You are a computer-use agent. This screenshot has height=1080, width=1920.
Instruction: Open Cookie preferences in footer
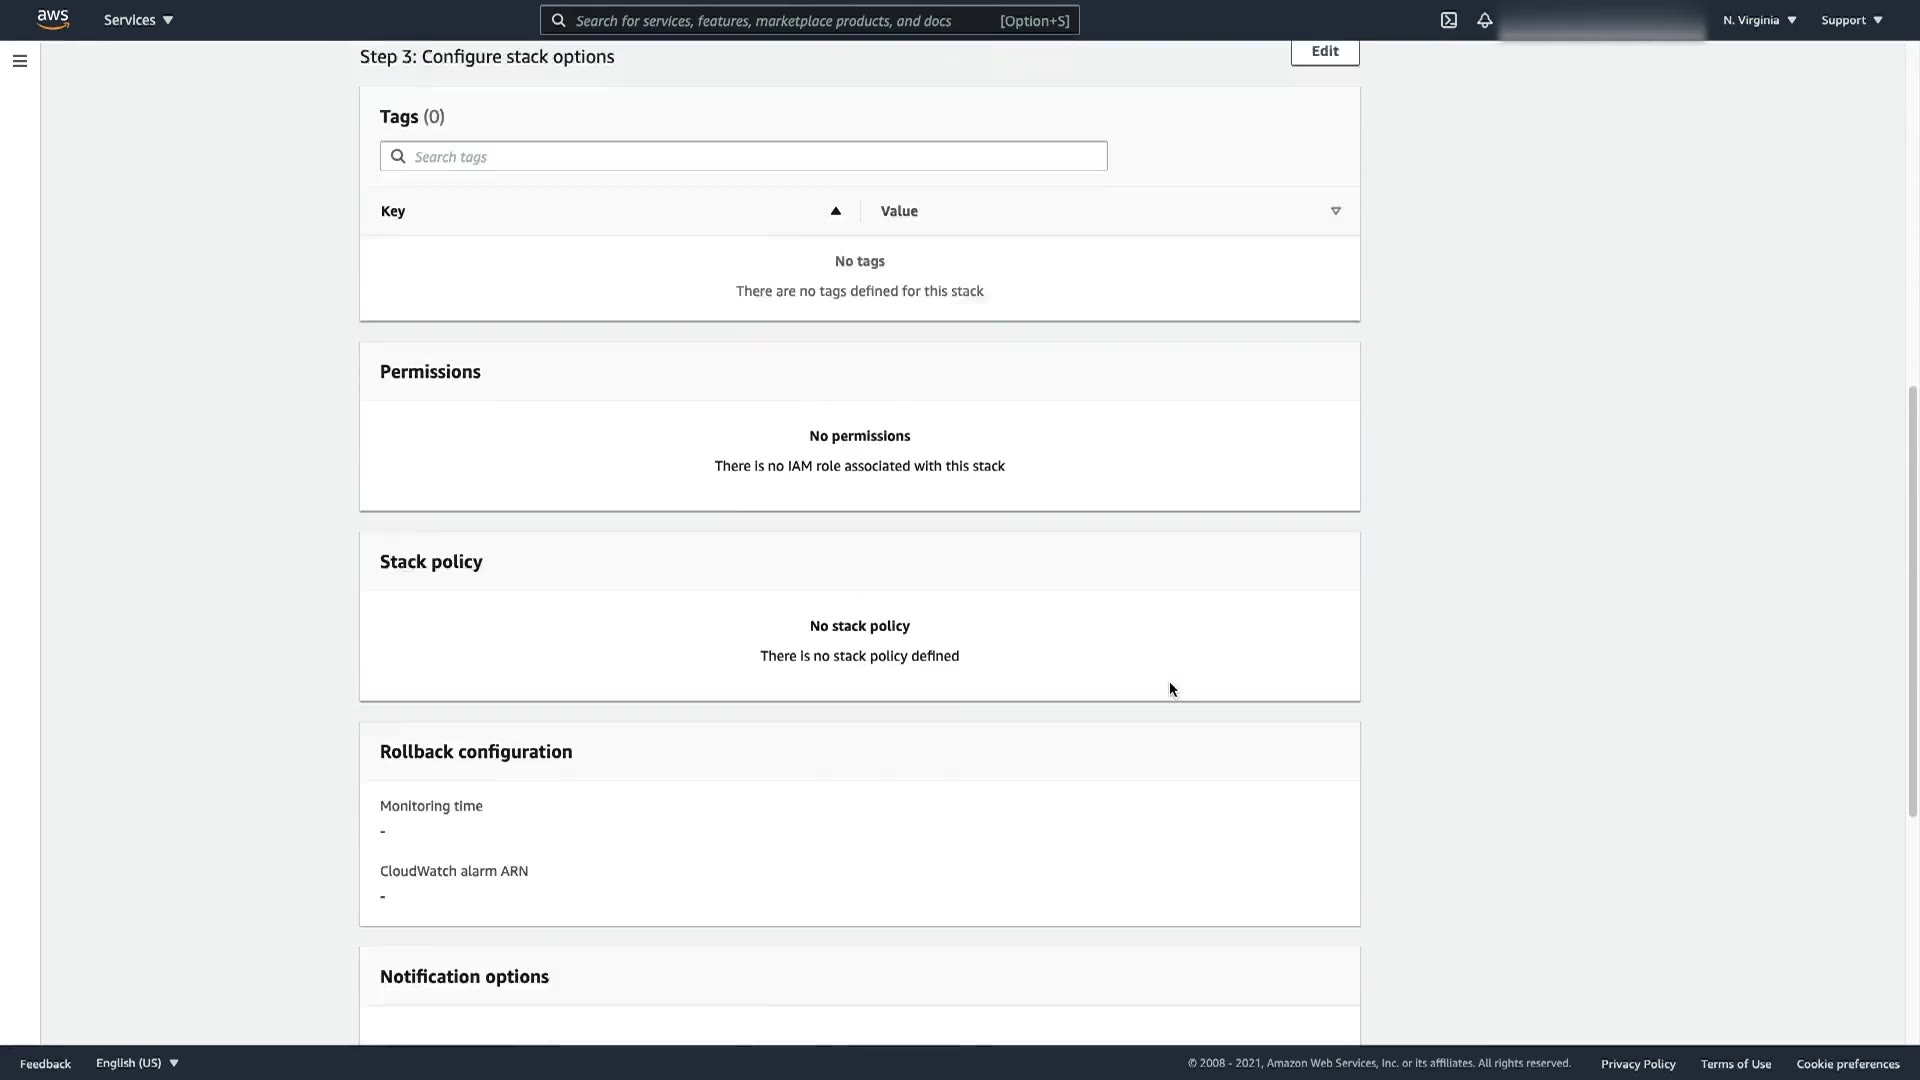(1847, 1064)
